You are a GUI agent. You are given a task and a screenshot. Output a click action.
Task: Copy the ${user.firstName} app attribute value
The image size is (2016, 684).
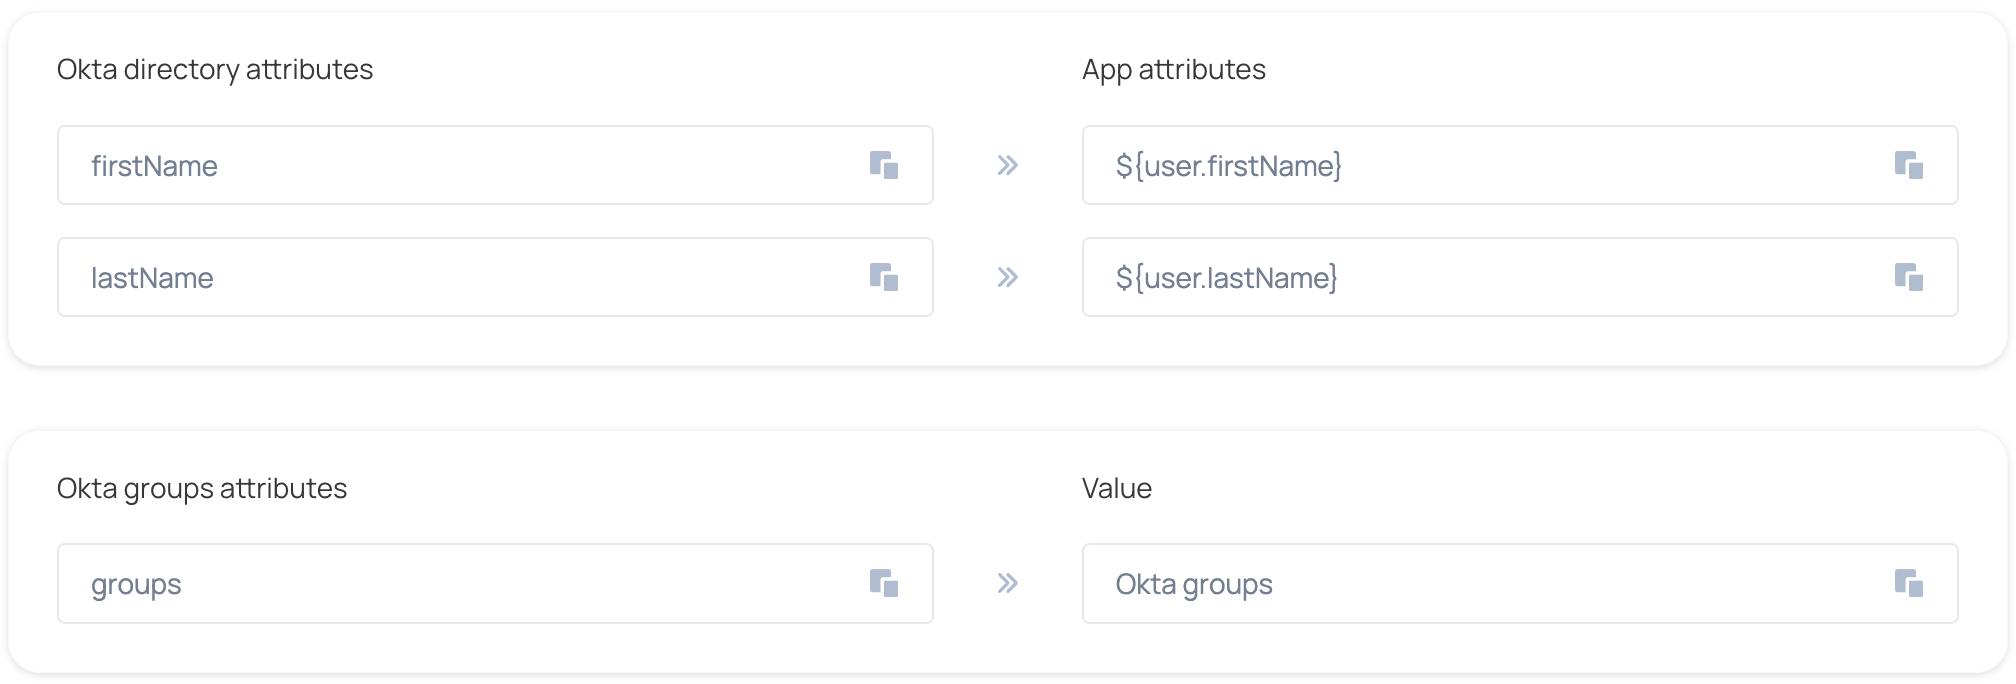tap(1908, 165)
